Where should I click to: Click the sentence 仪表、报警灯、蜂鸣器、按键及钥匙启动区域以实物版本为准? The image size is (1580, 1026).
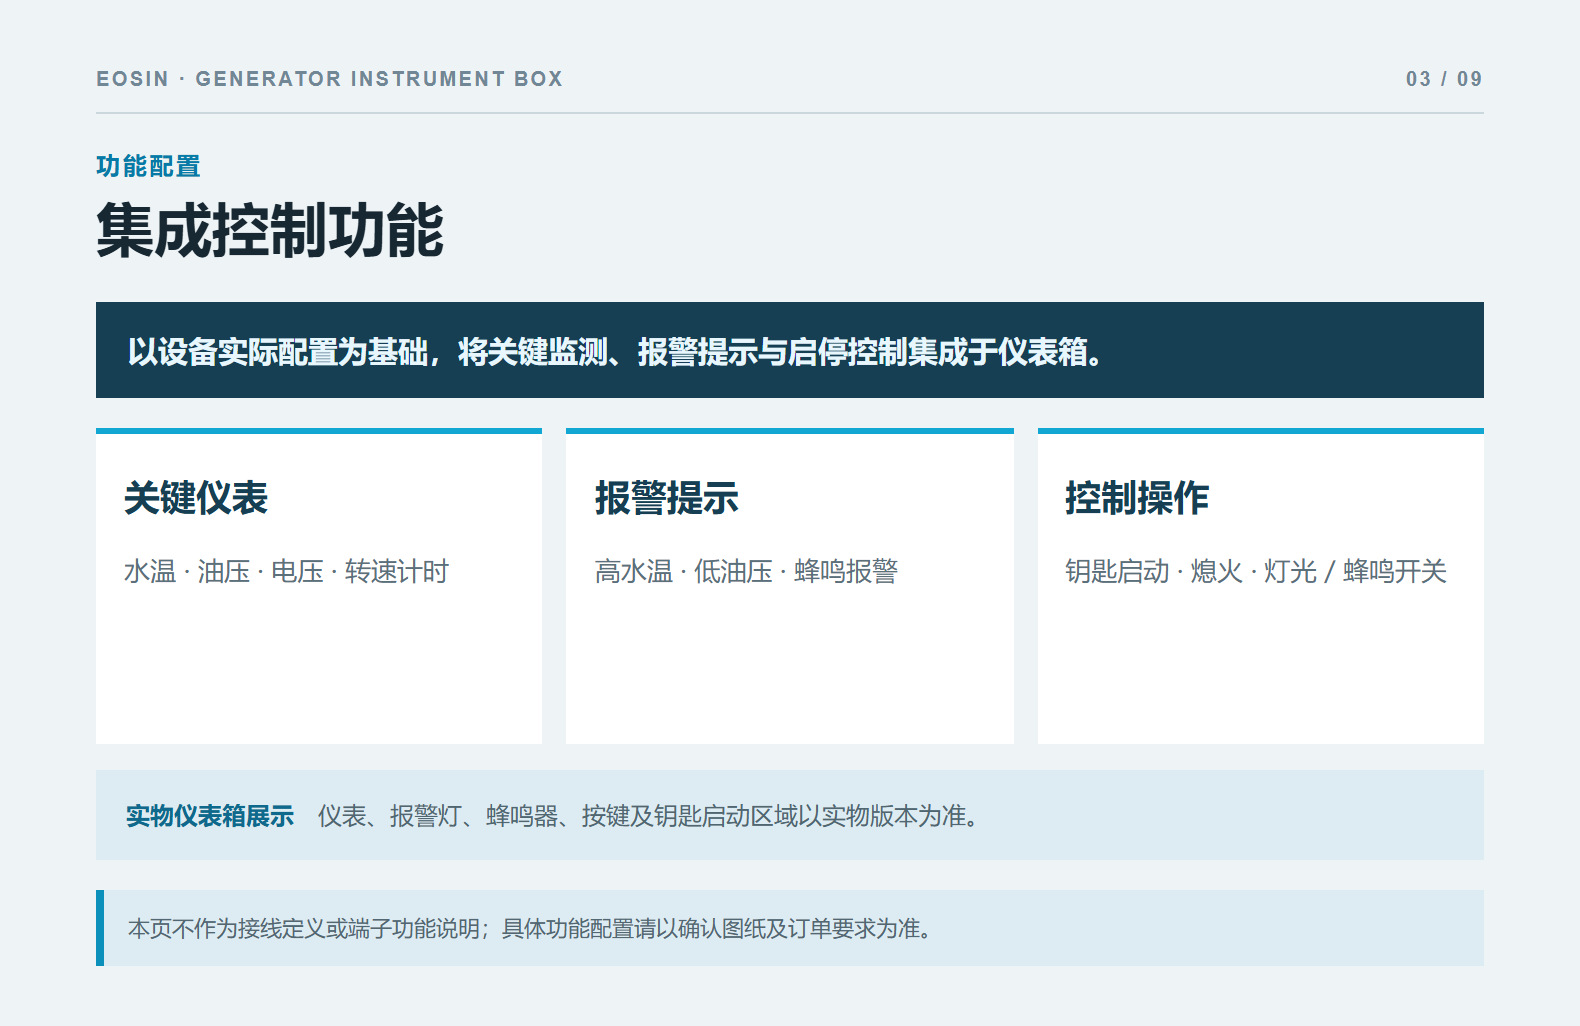tap(648, 816)
